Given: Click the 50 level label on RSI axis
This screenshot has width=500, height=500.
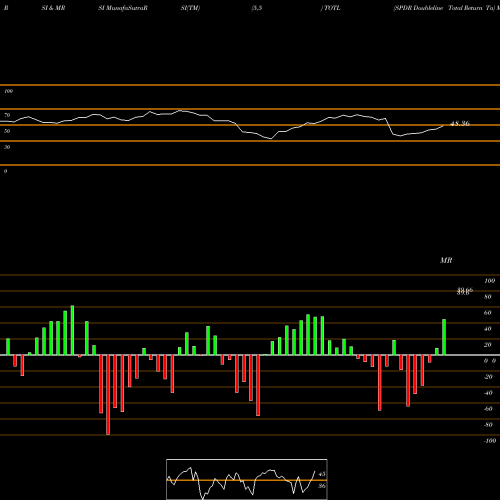Looking at the screenshot, I should click(x=7, y=131).
